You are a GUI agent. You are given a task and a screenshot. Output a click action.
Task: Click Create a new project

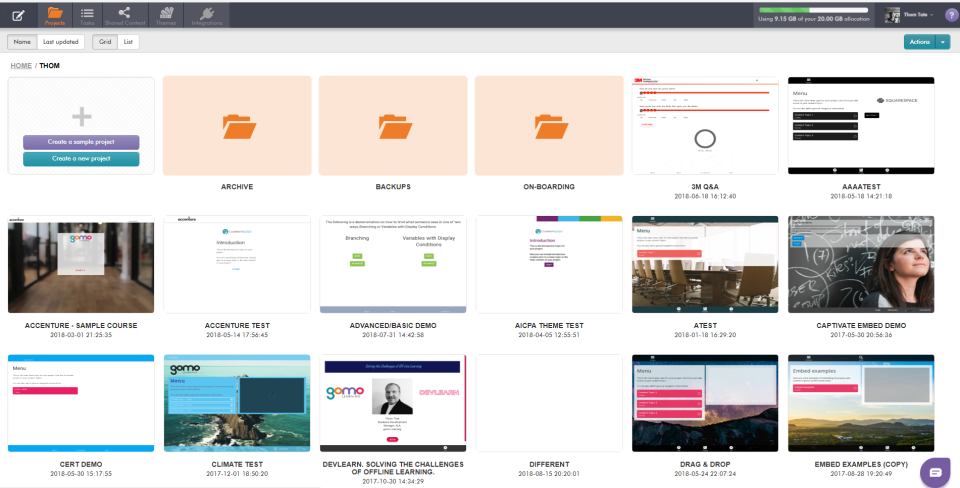[x=81, y=159]
